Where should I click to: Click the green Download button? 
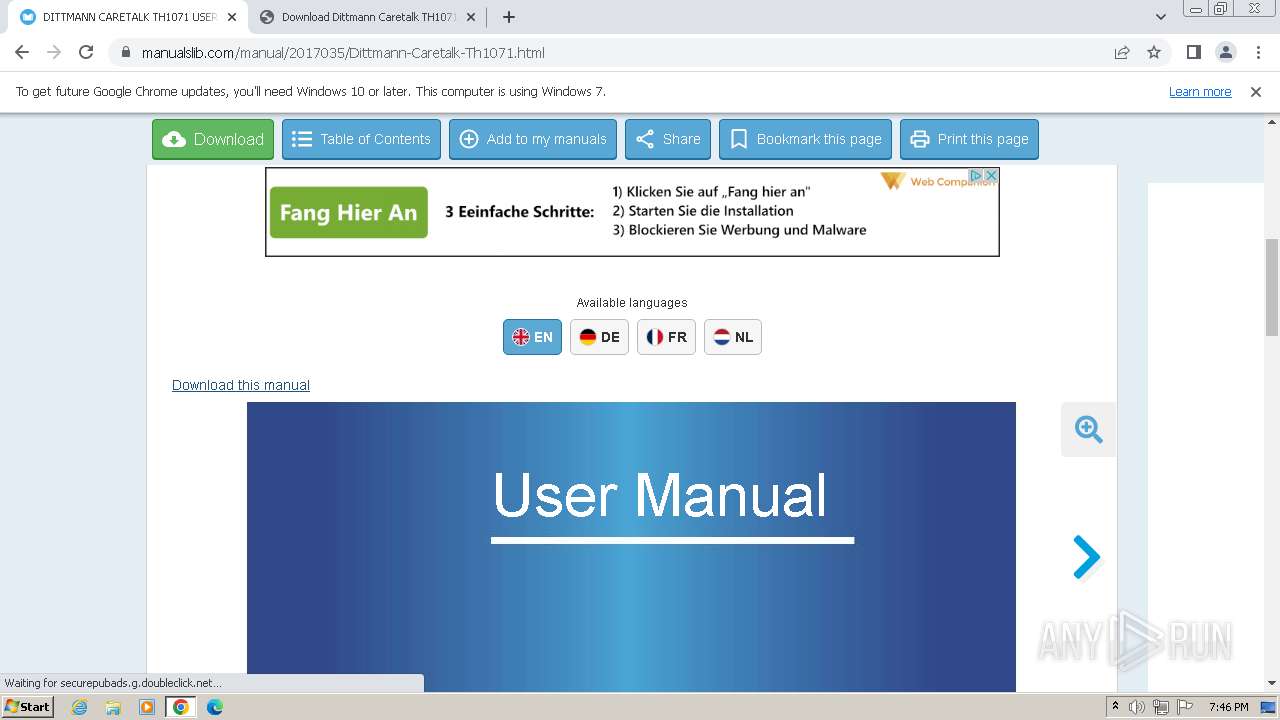click(213, 139)
